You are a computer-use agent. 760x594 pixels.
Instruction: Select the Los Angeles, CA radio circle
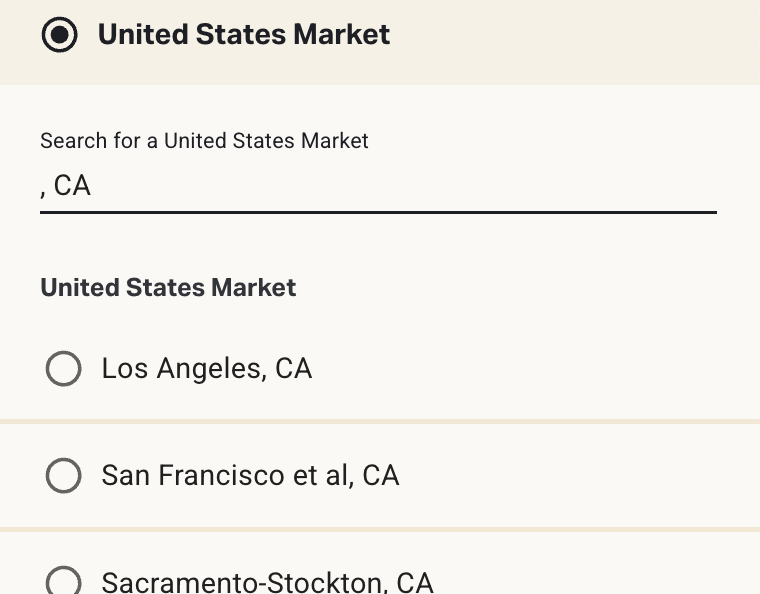(63, 369)
